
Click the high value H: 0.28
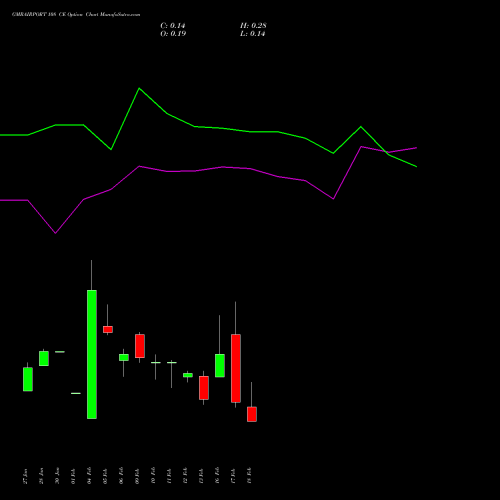pyautogui.click(x=253, y=26)
